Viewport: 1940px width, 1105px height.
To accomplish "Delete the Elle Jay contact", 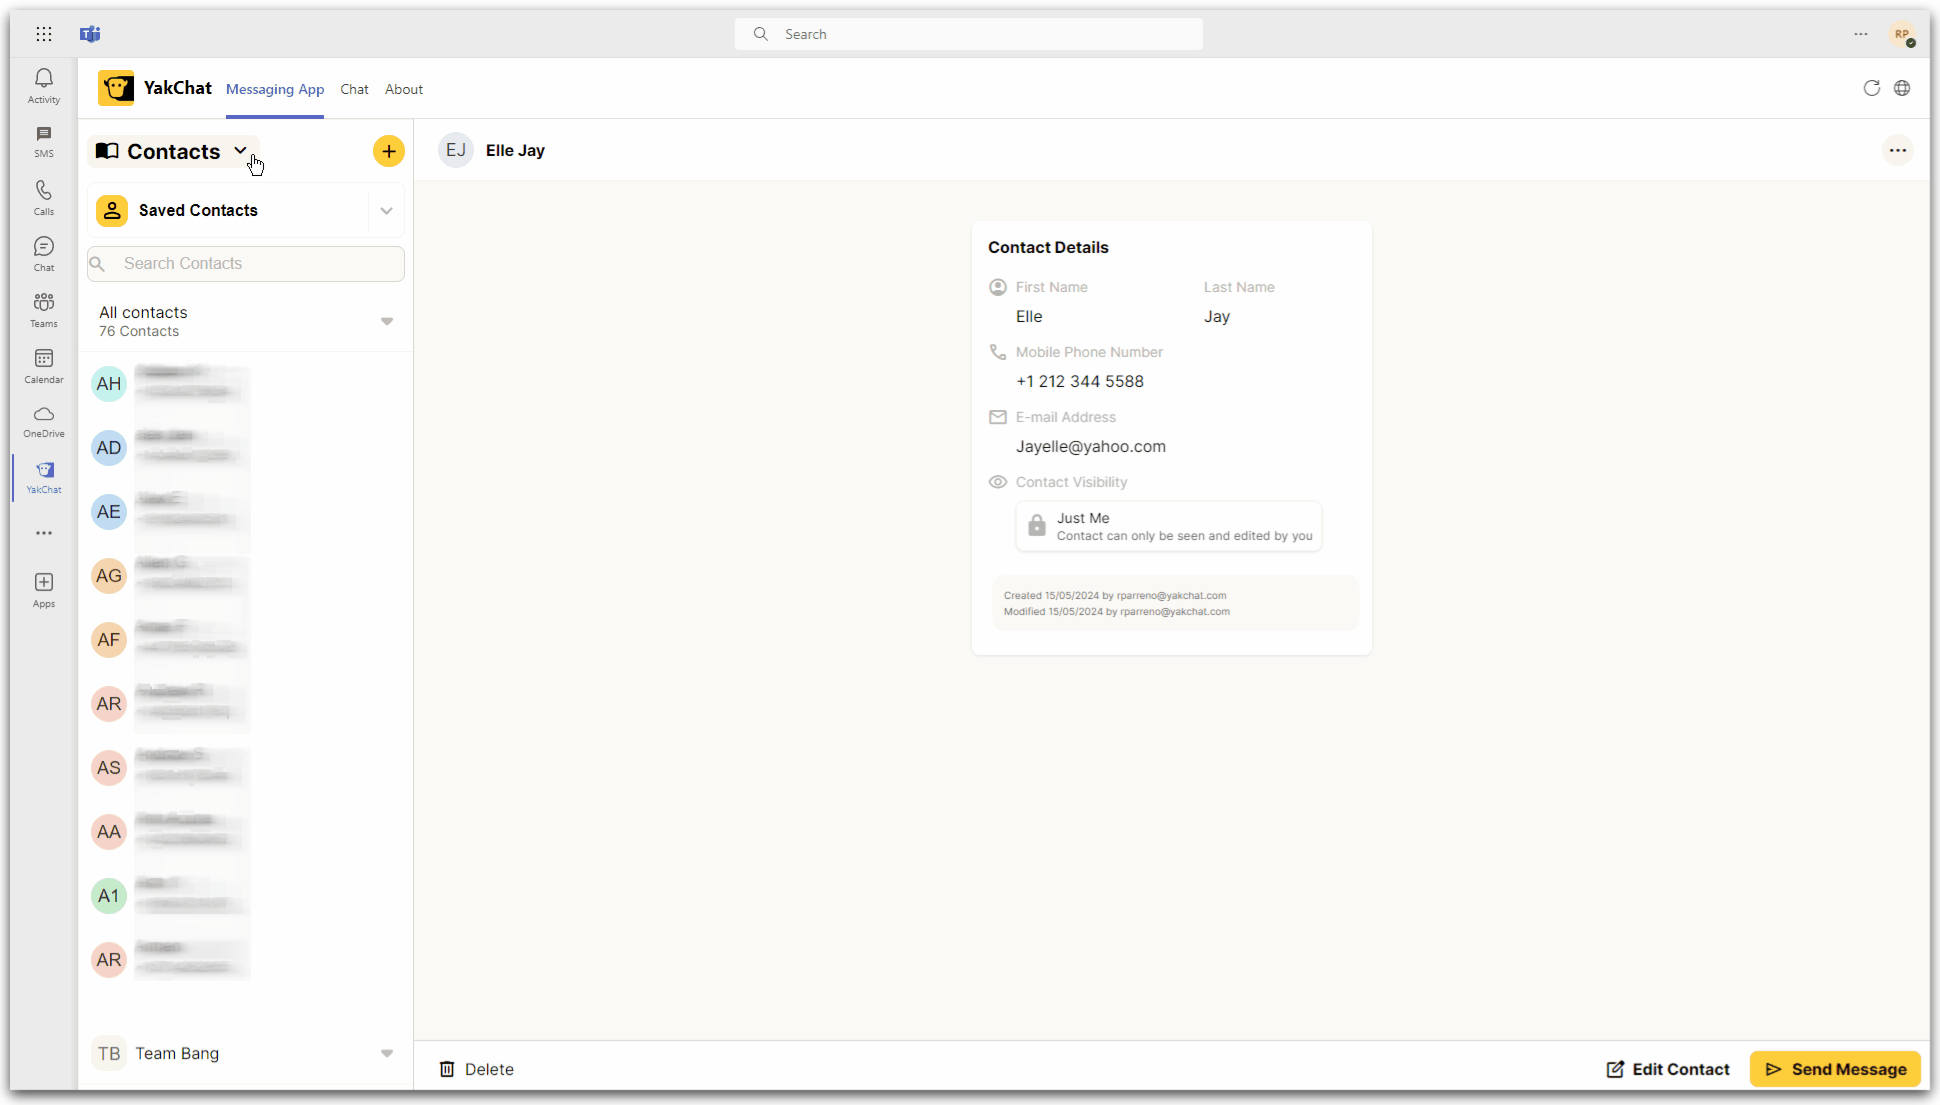I will [477, 1069].
